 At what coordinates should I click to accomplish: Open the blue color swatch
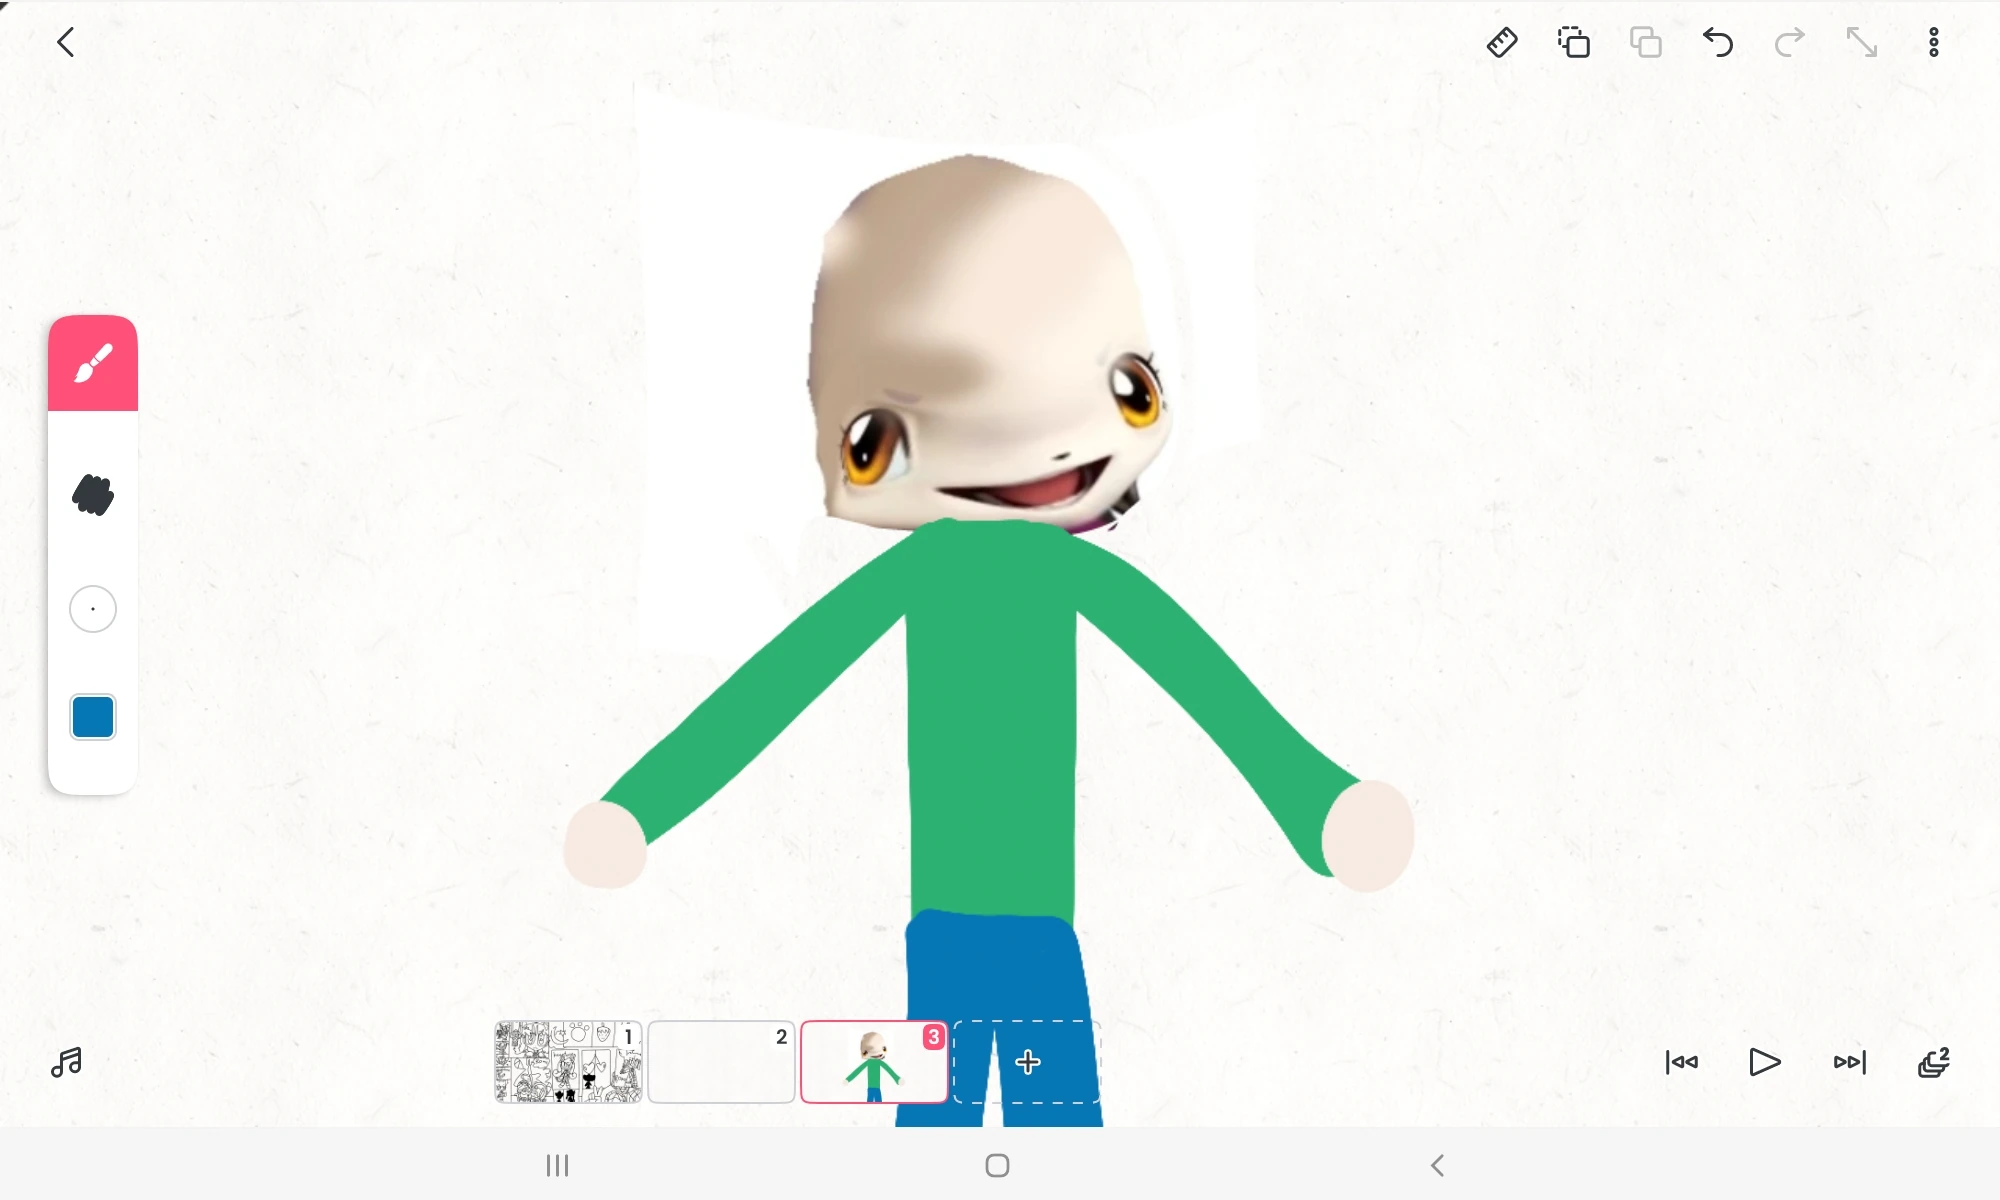coord(93,717)
